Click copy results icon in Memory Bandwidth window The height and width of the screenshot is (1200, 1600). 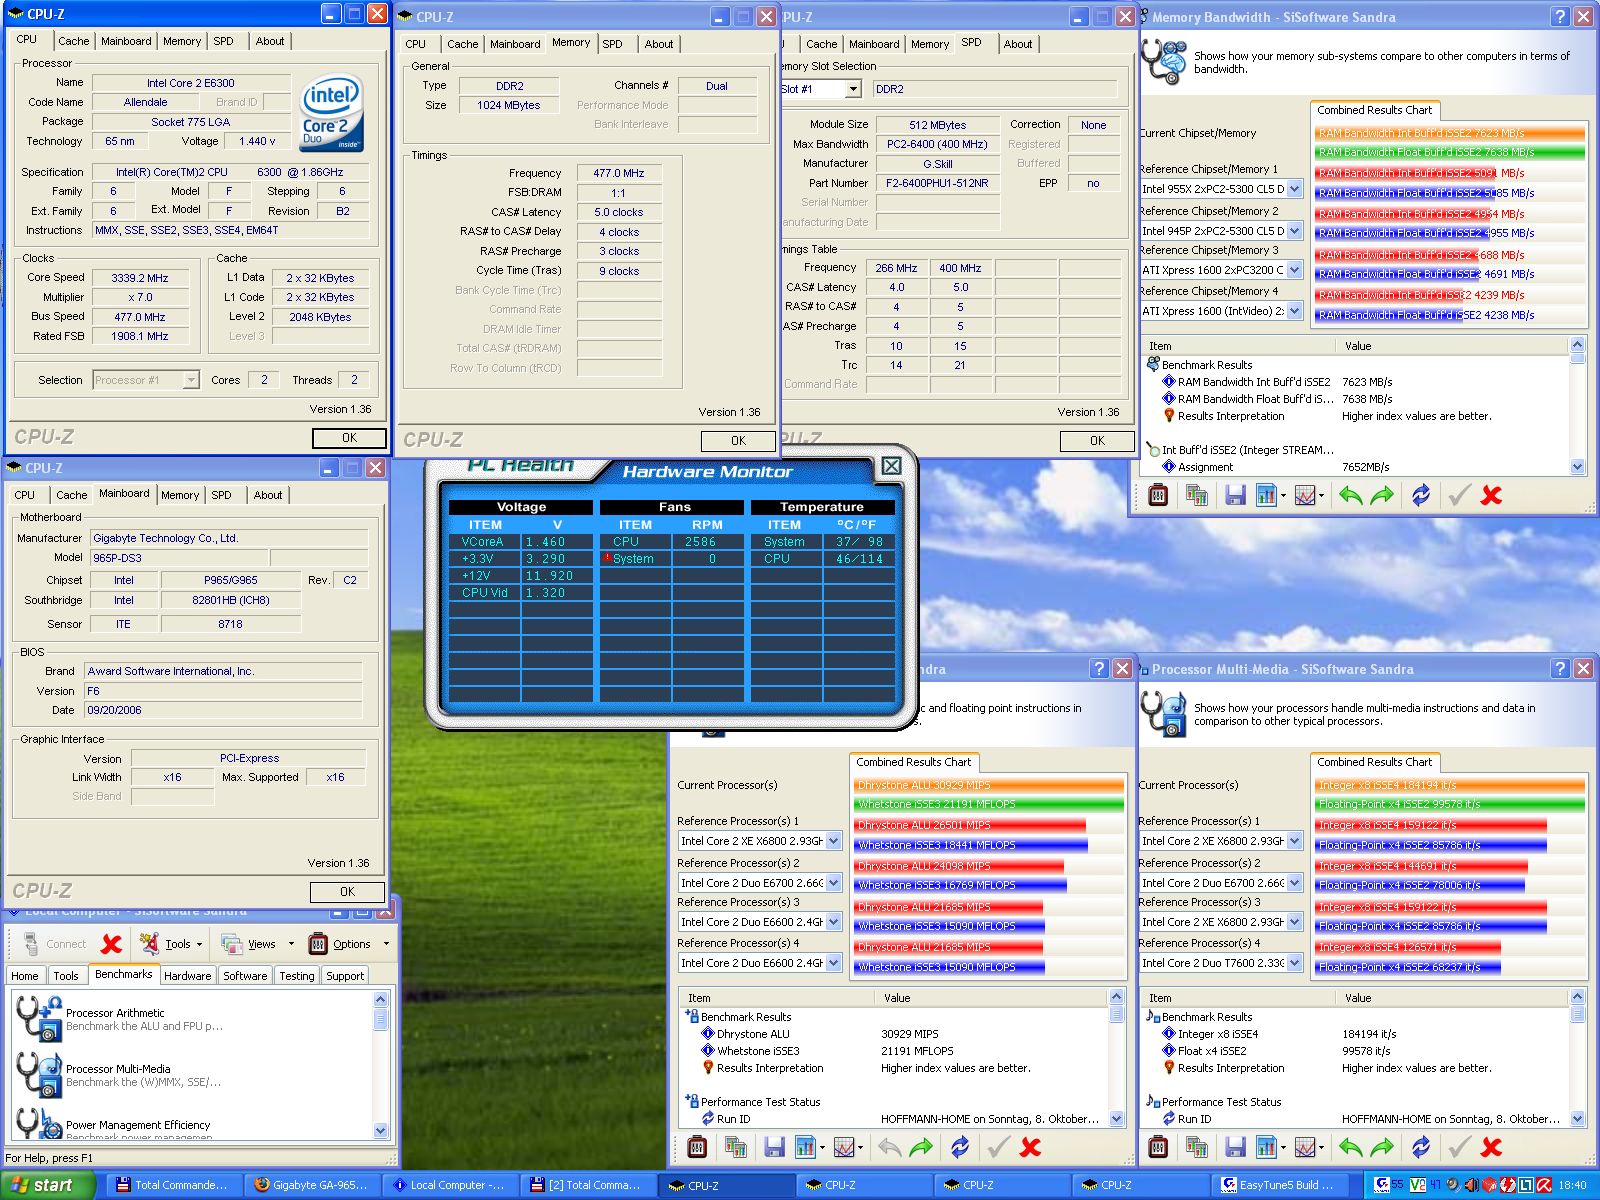click(x=1196, y=495)
